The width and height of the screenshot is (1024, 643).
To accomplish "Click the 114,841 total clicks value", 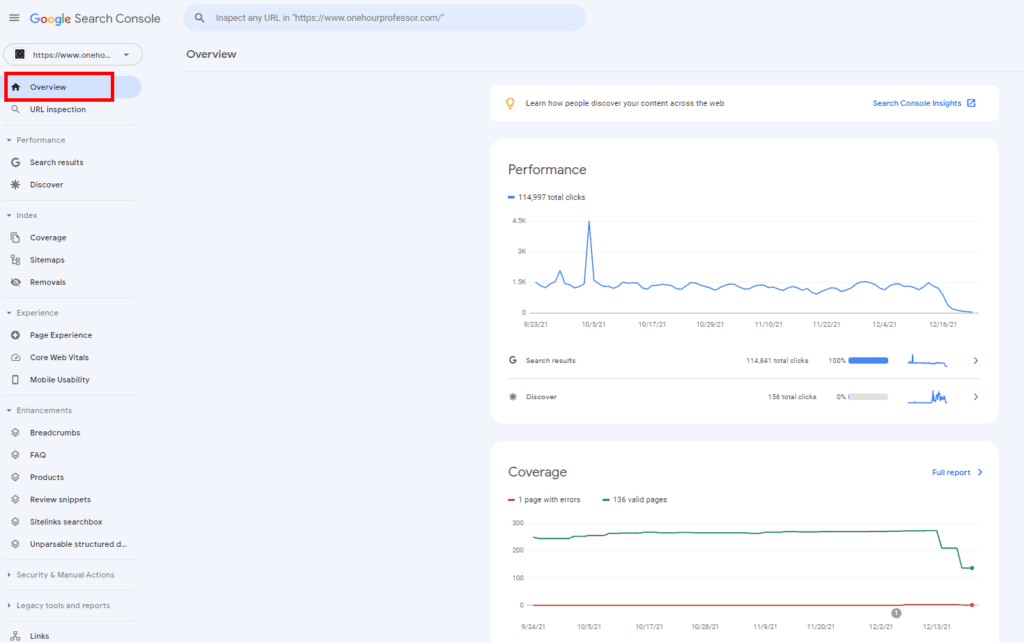I will click(777, 360).
